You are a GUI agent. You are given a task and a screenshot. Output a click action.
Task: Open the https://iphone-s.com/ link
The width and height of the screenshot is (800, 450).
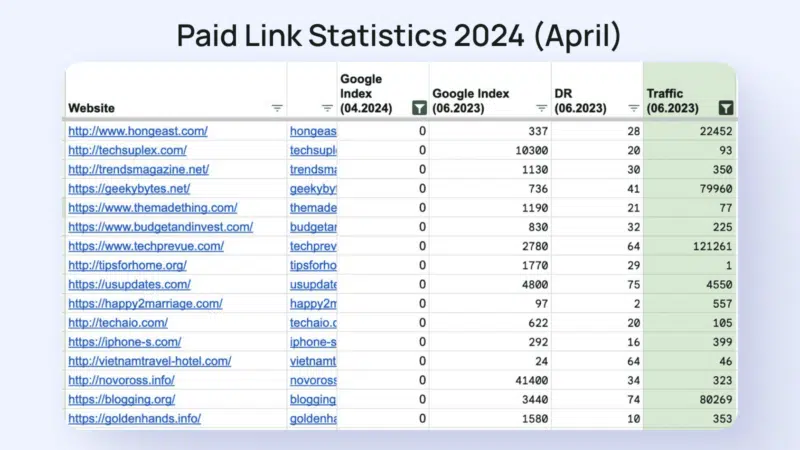[124, 342]
